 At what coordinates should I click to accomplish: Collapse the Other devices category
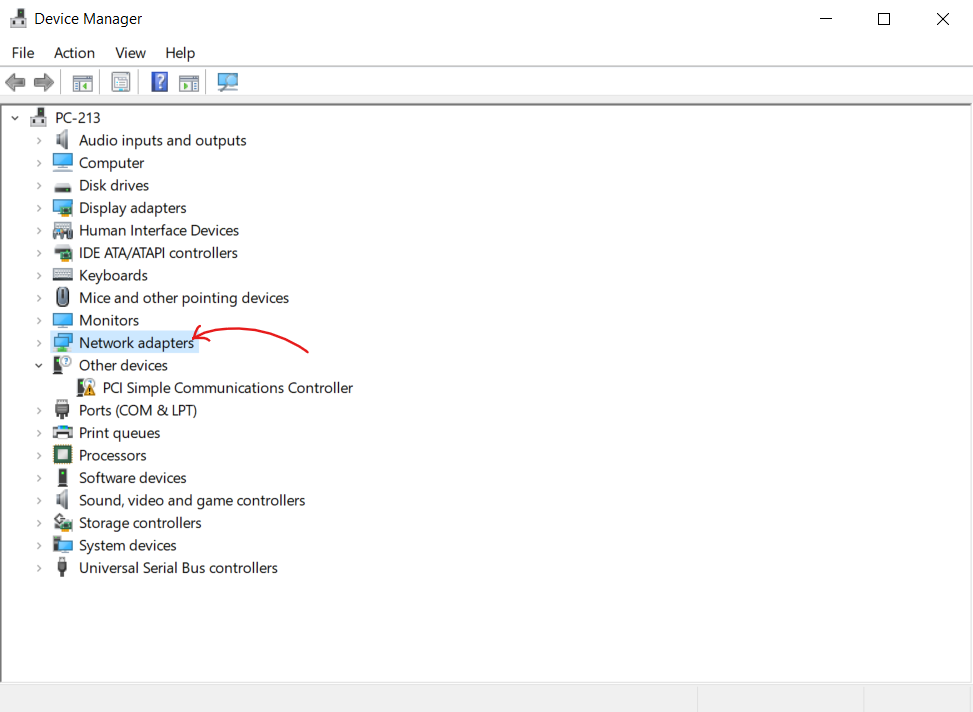click(x=39, y=366)
